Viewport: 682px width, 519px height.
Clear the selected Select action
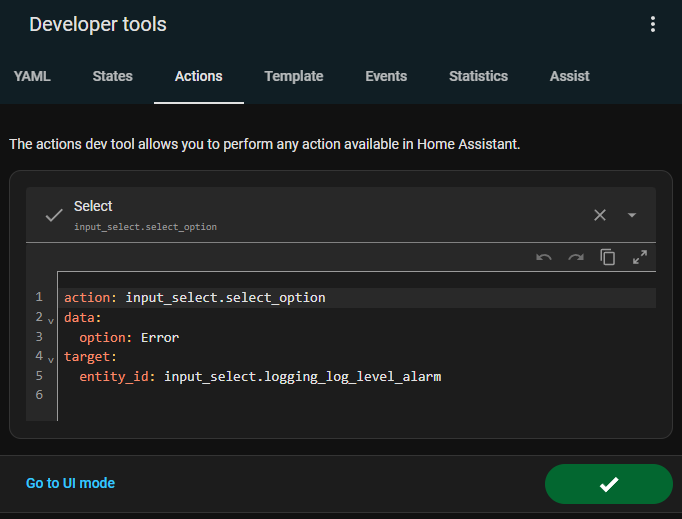pyautogui.click(x=600, y=215)
